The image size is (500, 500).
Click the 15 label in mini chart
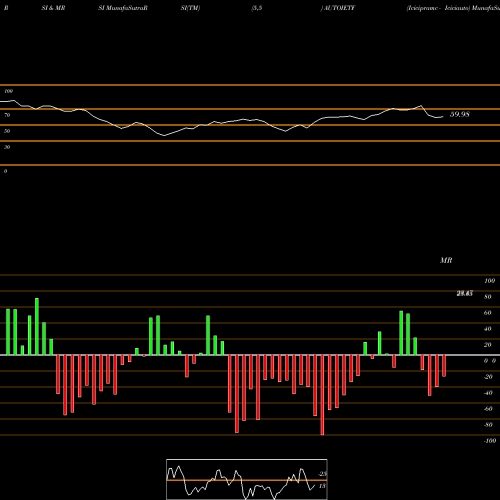[322, 486]
